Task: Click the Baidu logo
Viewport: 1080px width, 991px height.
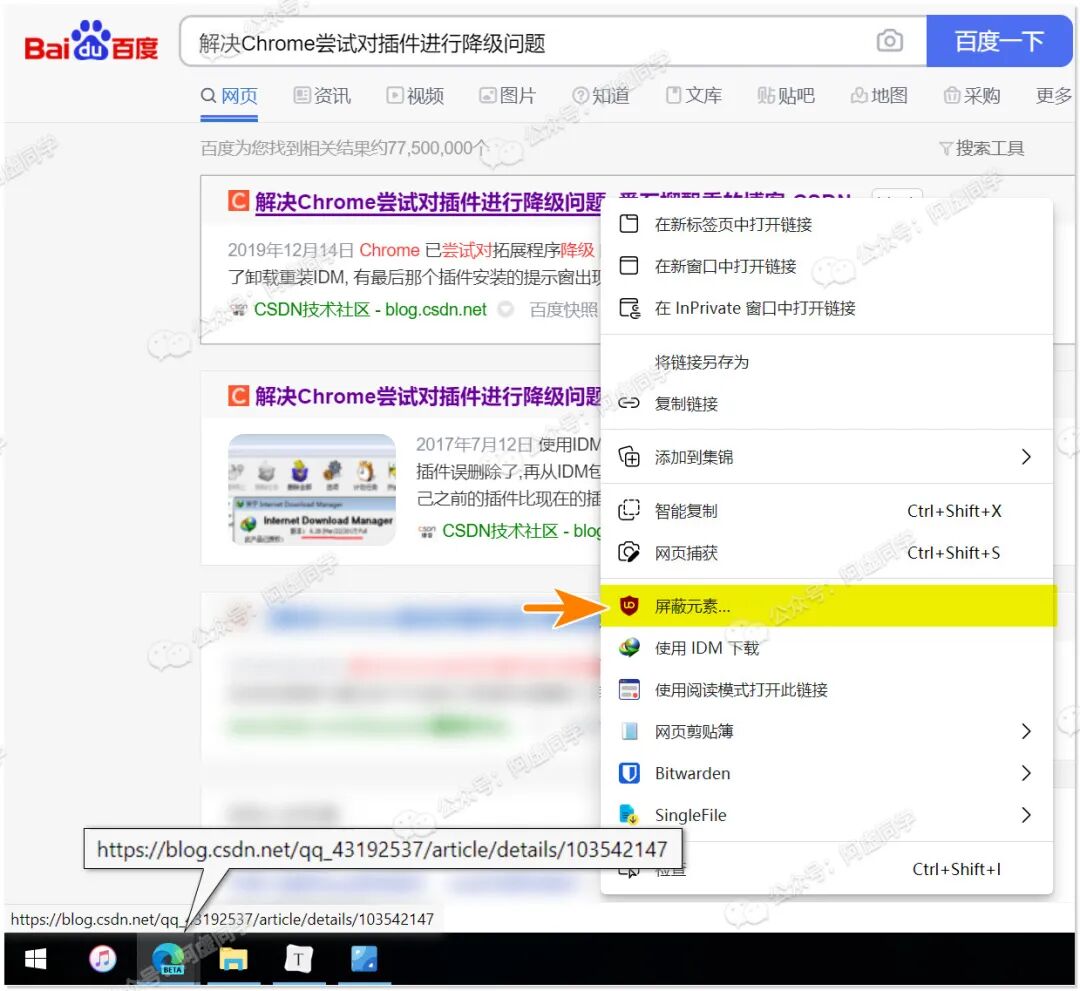Action: pyautogui.click(x=91, y=41)
